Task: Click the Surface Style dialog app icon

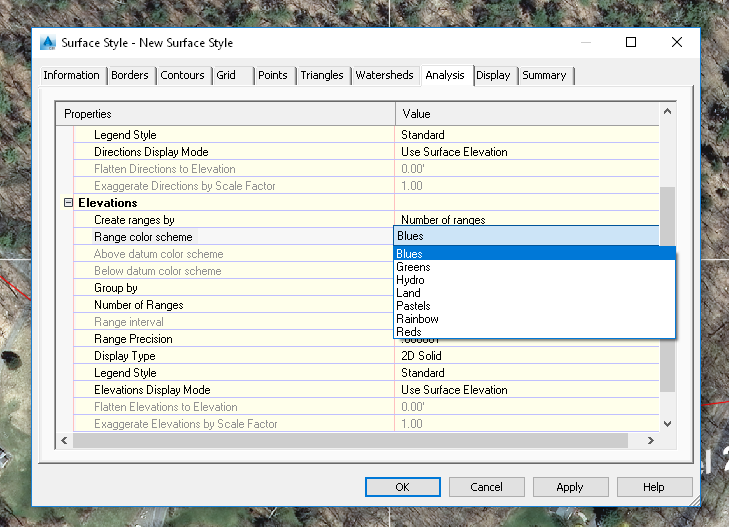Action: coord(48,42)
